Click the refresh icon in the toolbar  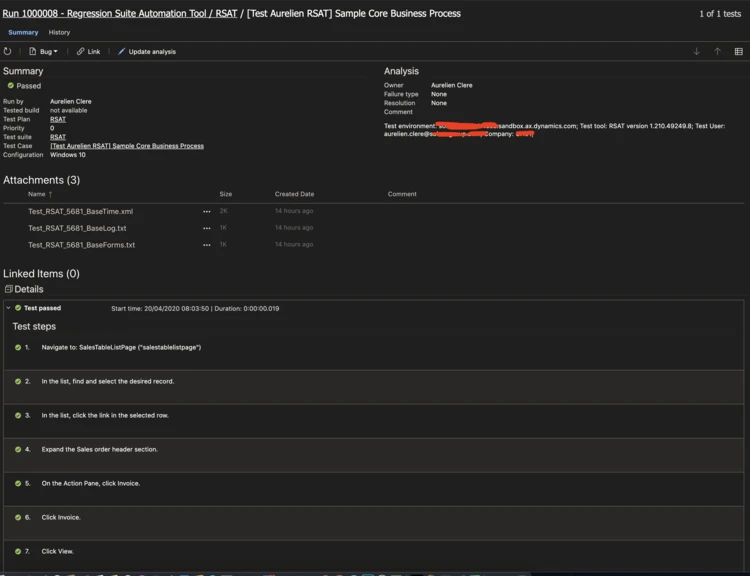tap(8, 51)
